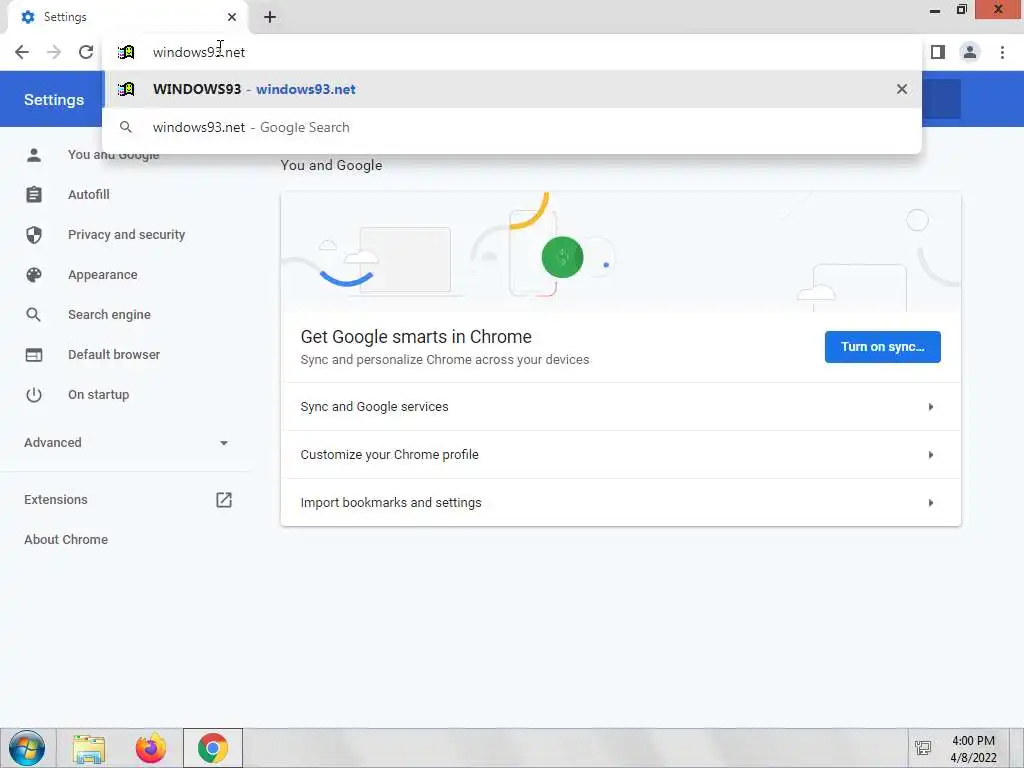
Task: Click the You and Google person icon
Action: (x=34, y=155)
